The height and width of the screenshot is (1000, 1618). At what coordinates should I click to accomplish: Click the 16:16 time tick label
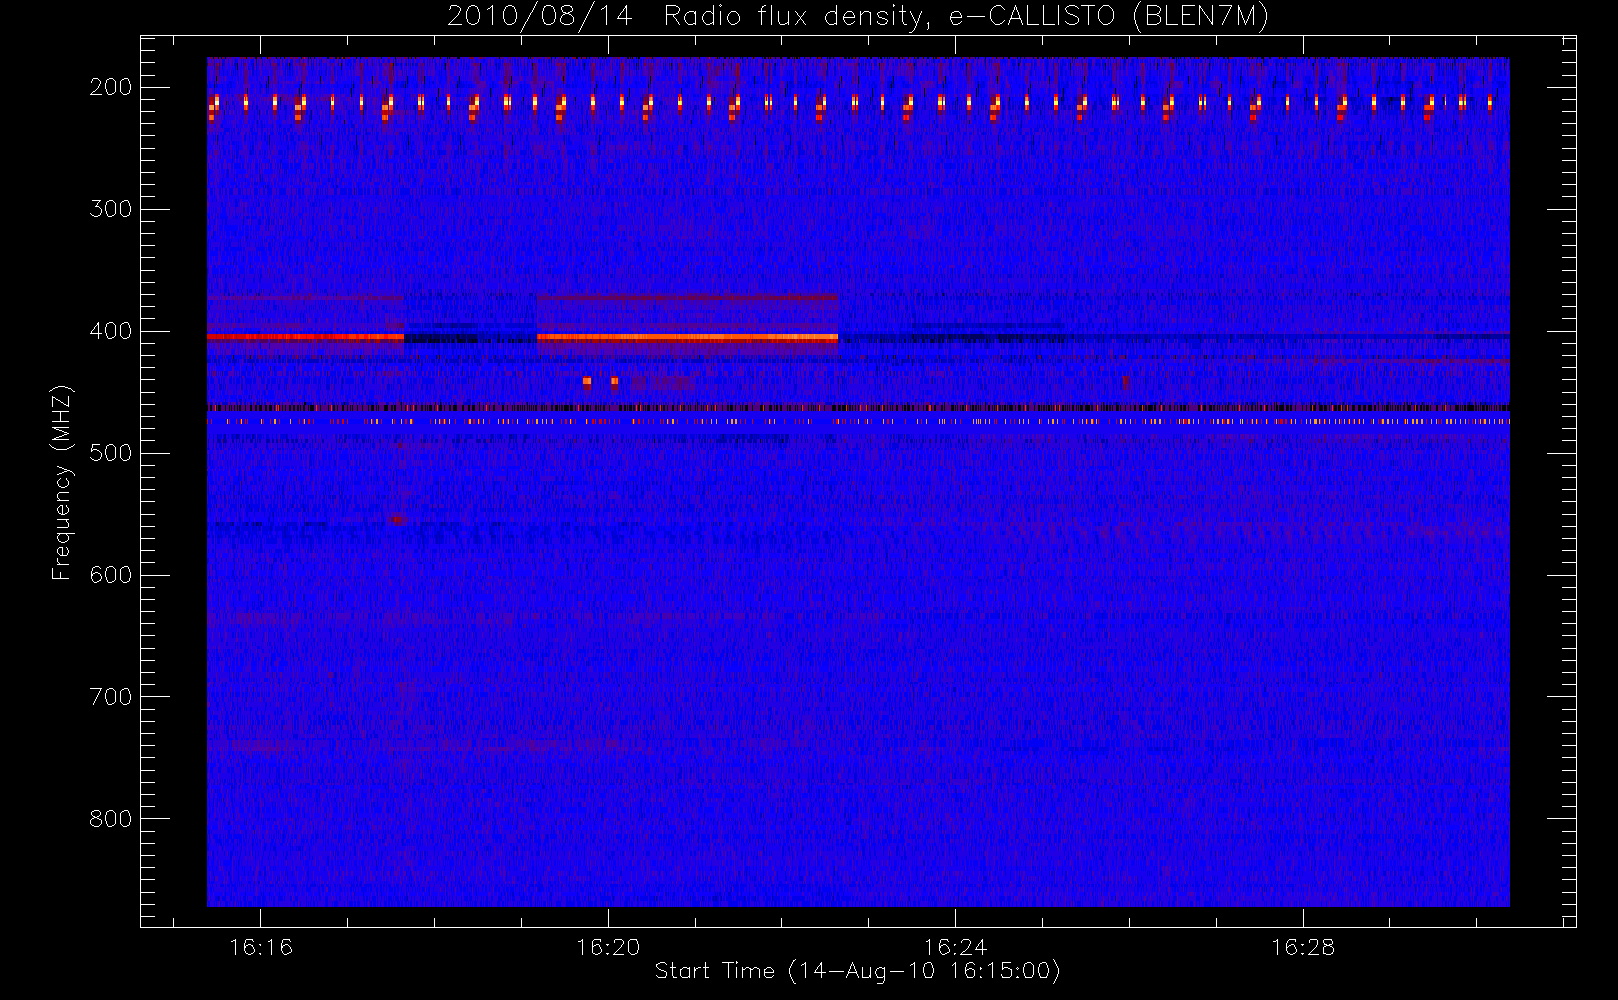(x=261, y=947)
